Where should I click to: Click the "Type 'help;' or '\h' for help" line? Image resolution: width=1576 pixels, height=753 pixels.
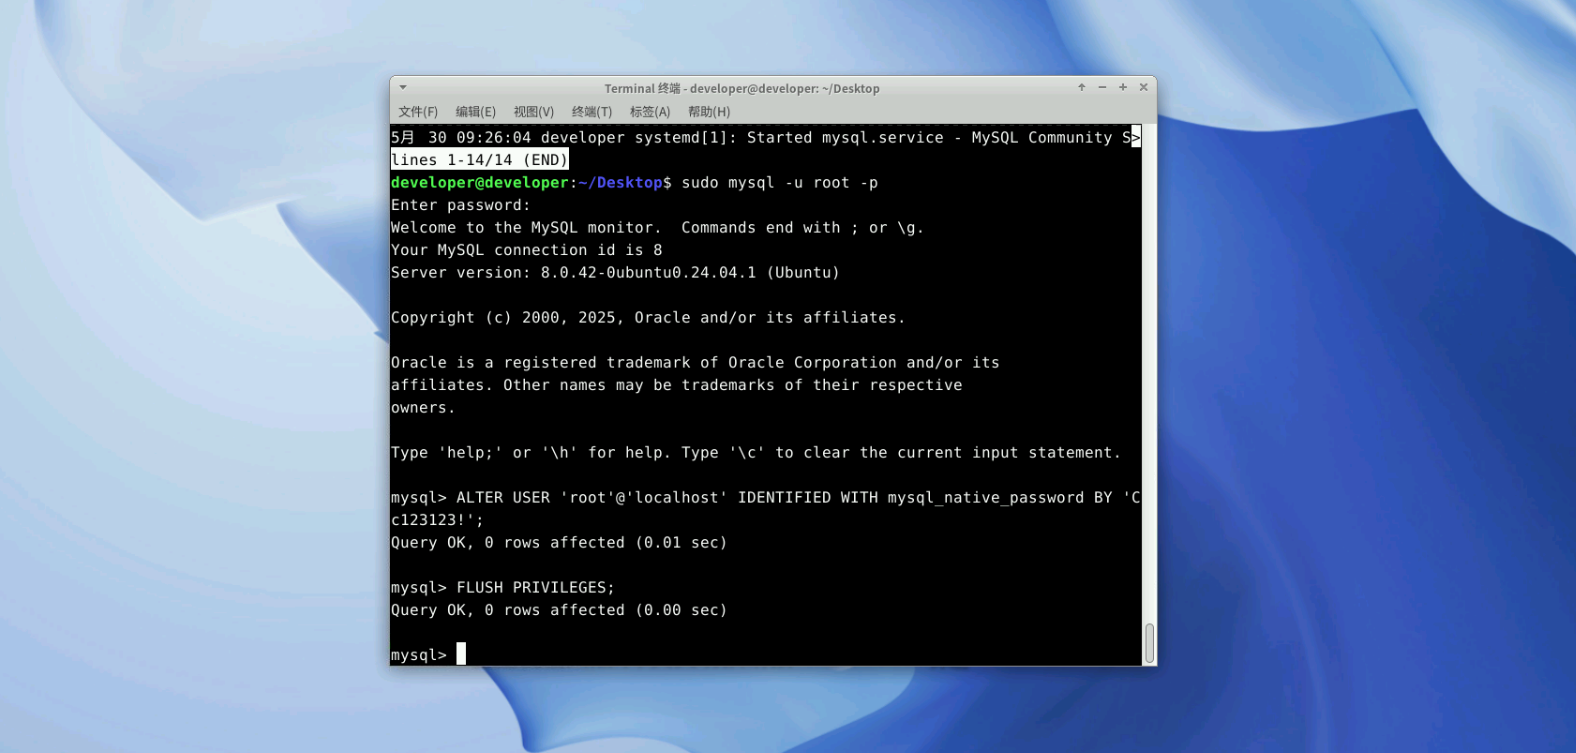click(756, 453)
